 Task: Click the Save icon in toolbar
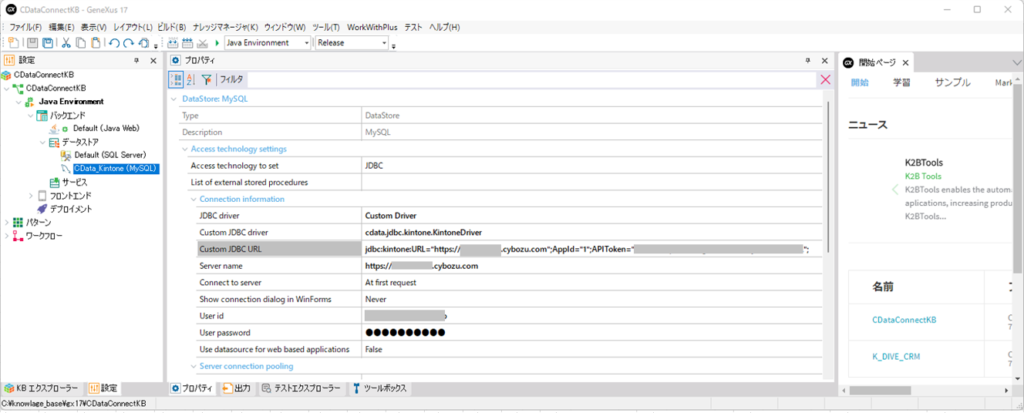coord(32,42)
